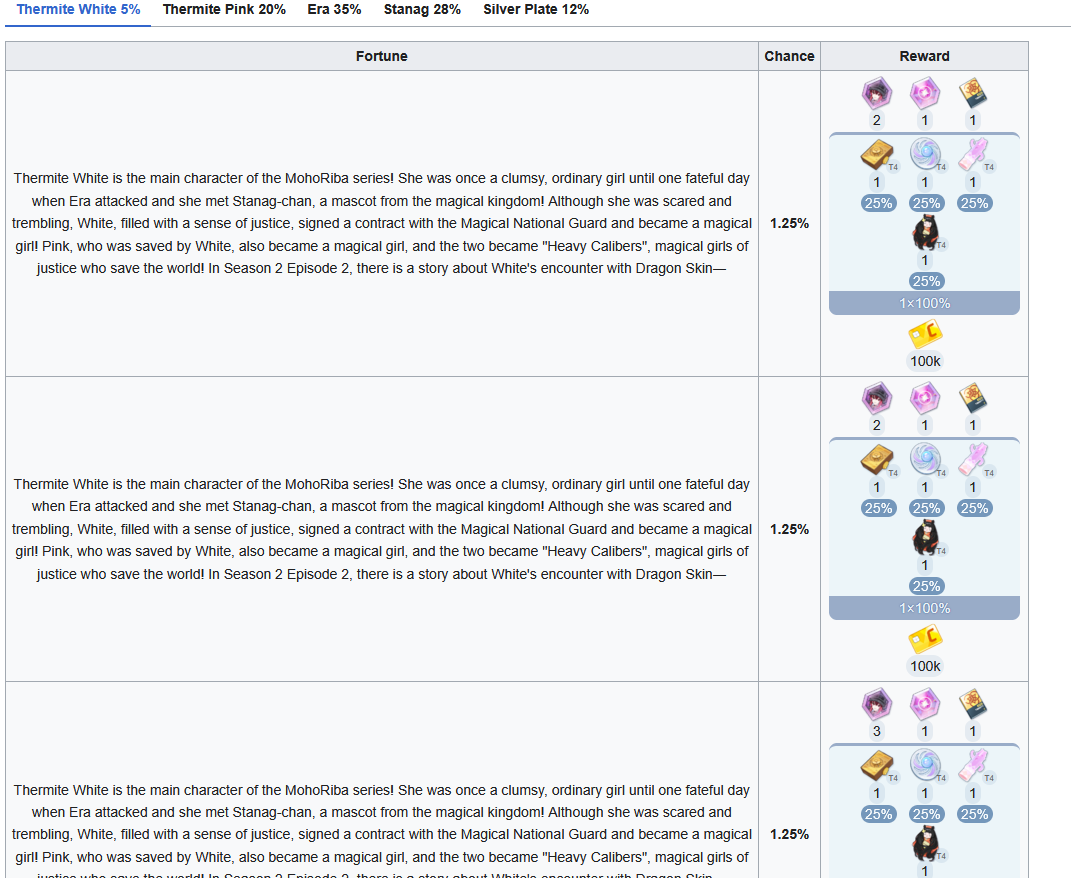Click the Fortune column header
Screen dimensions: 1071x878
click(381, 56)
